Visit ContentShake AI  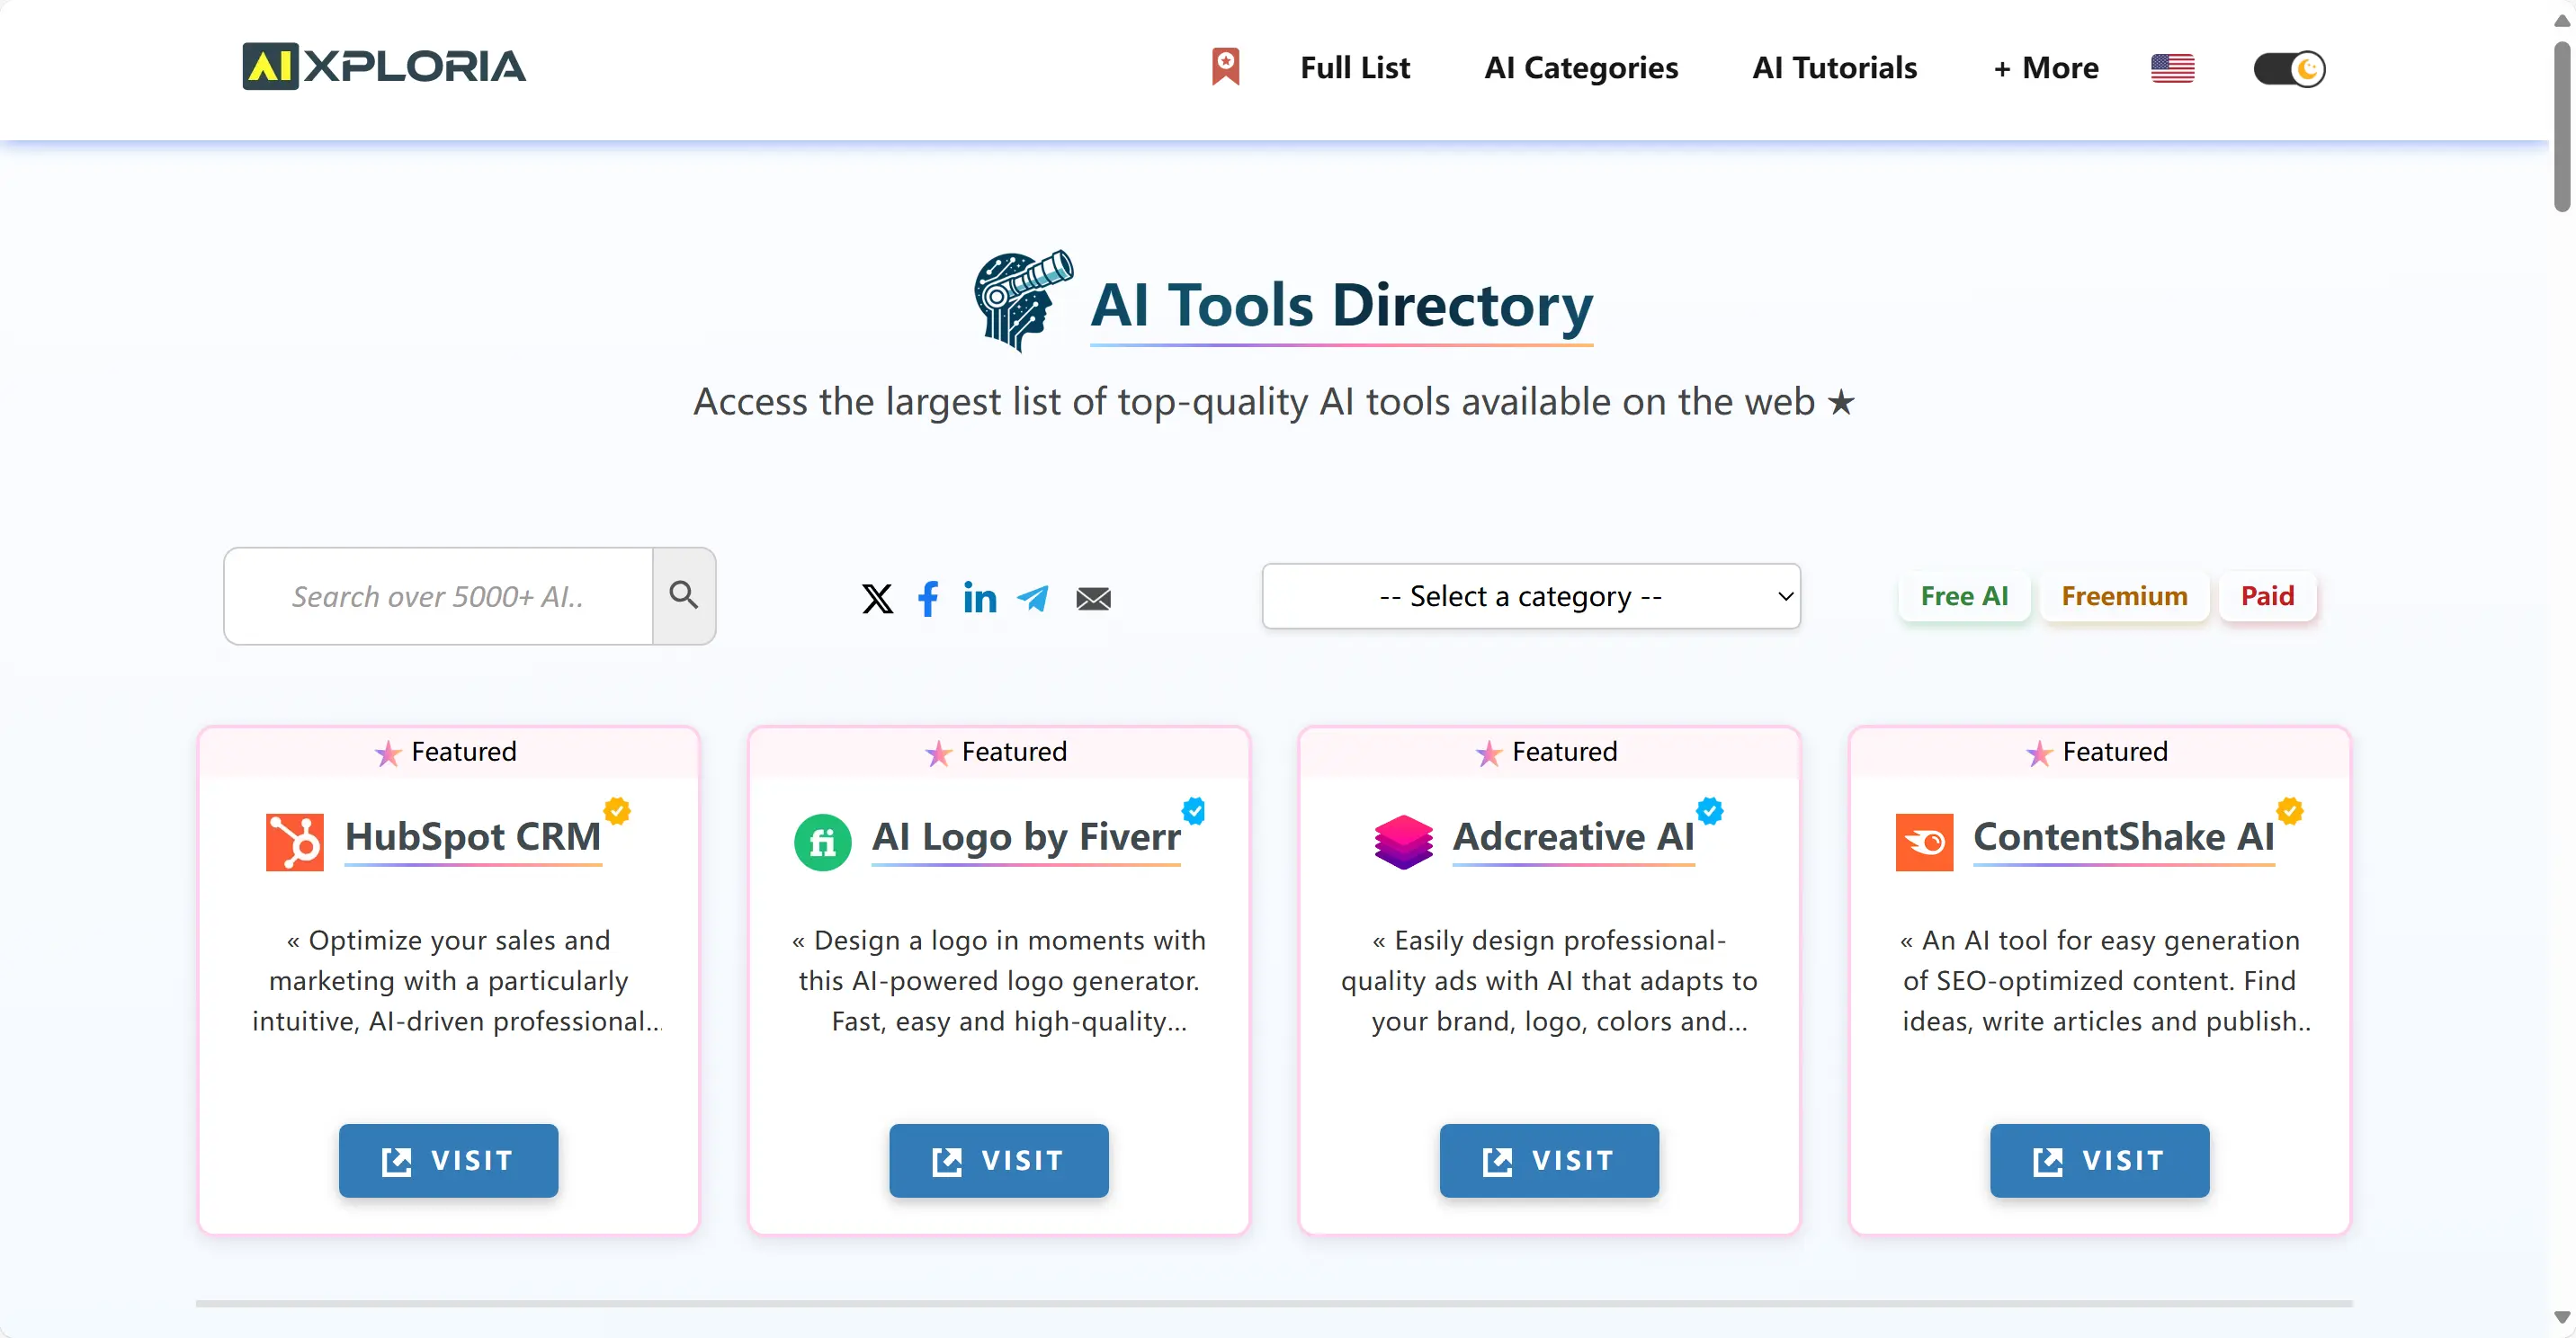2100,1160
